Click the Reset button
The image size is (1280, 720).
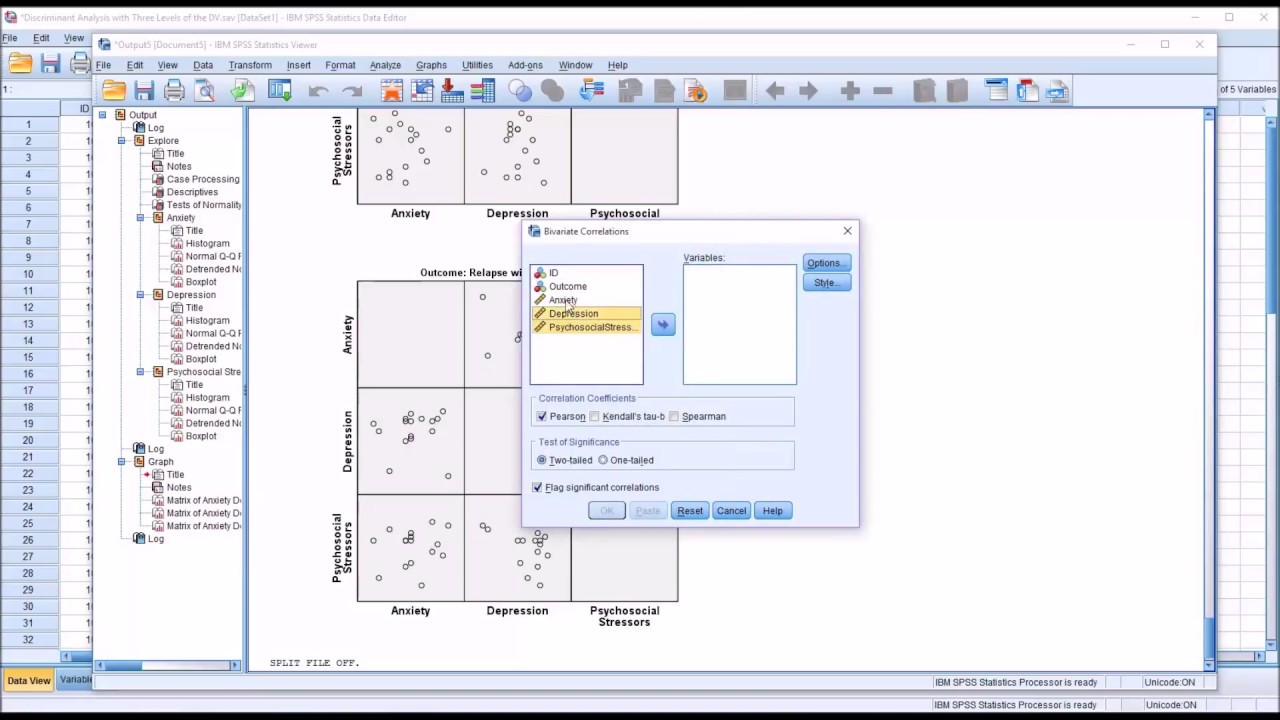click(690, 511)
